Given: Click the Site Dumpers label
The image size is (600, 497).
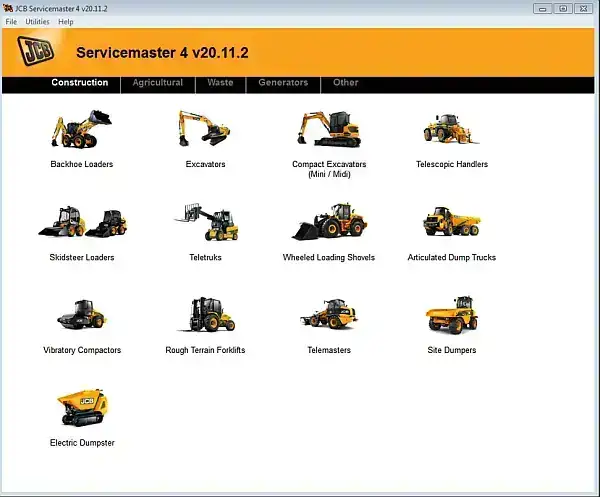Looking at the screenshot, I should pos(452,350).
